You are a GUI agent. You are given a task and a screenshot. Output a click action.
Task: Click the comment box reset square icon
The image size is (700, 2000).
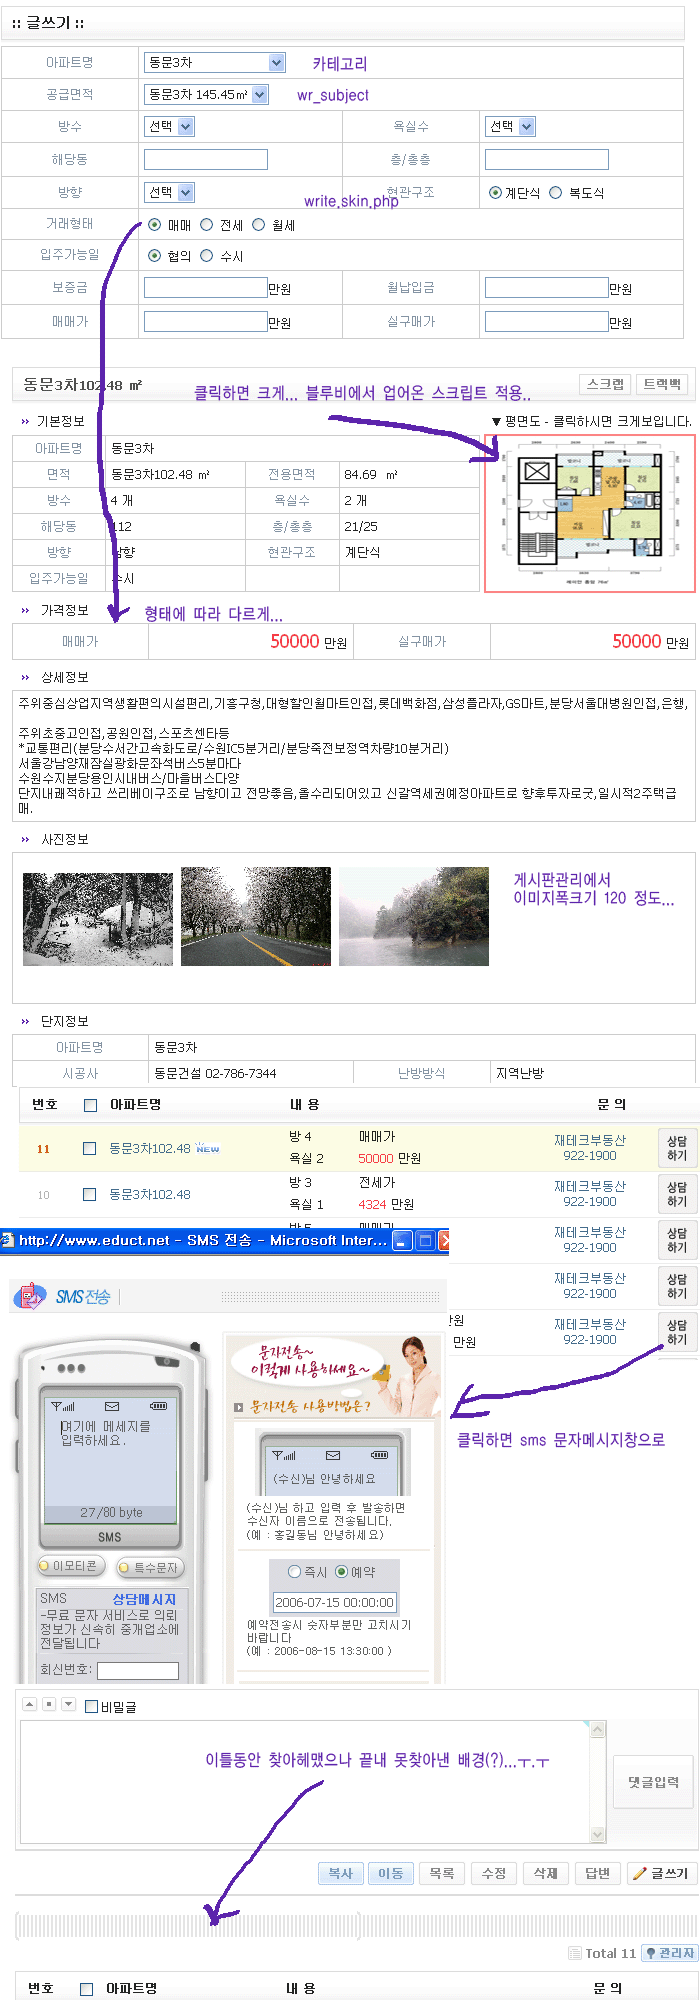coord(49,1704)
